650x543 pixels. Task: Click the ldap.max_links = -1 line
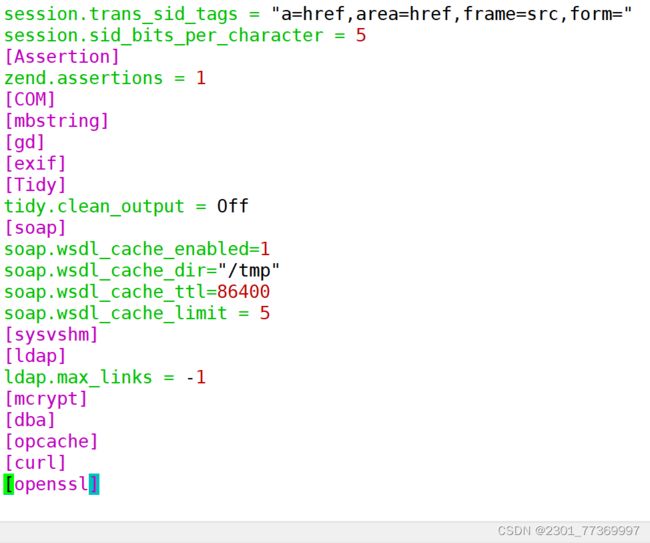click(x=105, y=378)
